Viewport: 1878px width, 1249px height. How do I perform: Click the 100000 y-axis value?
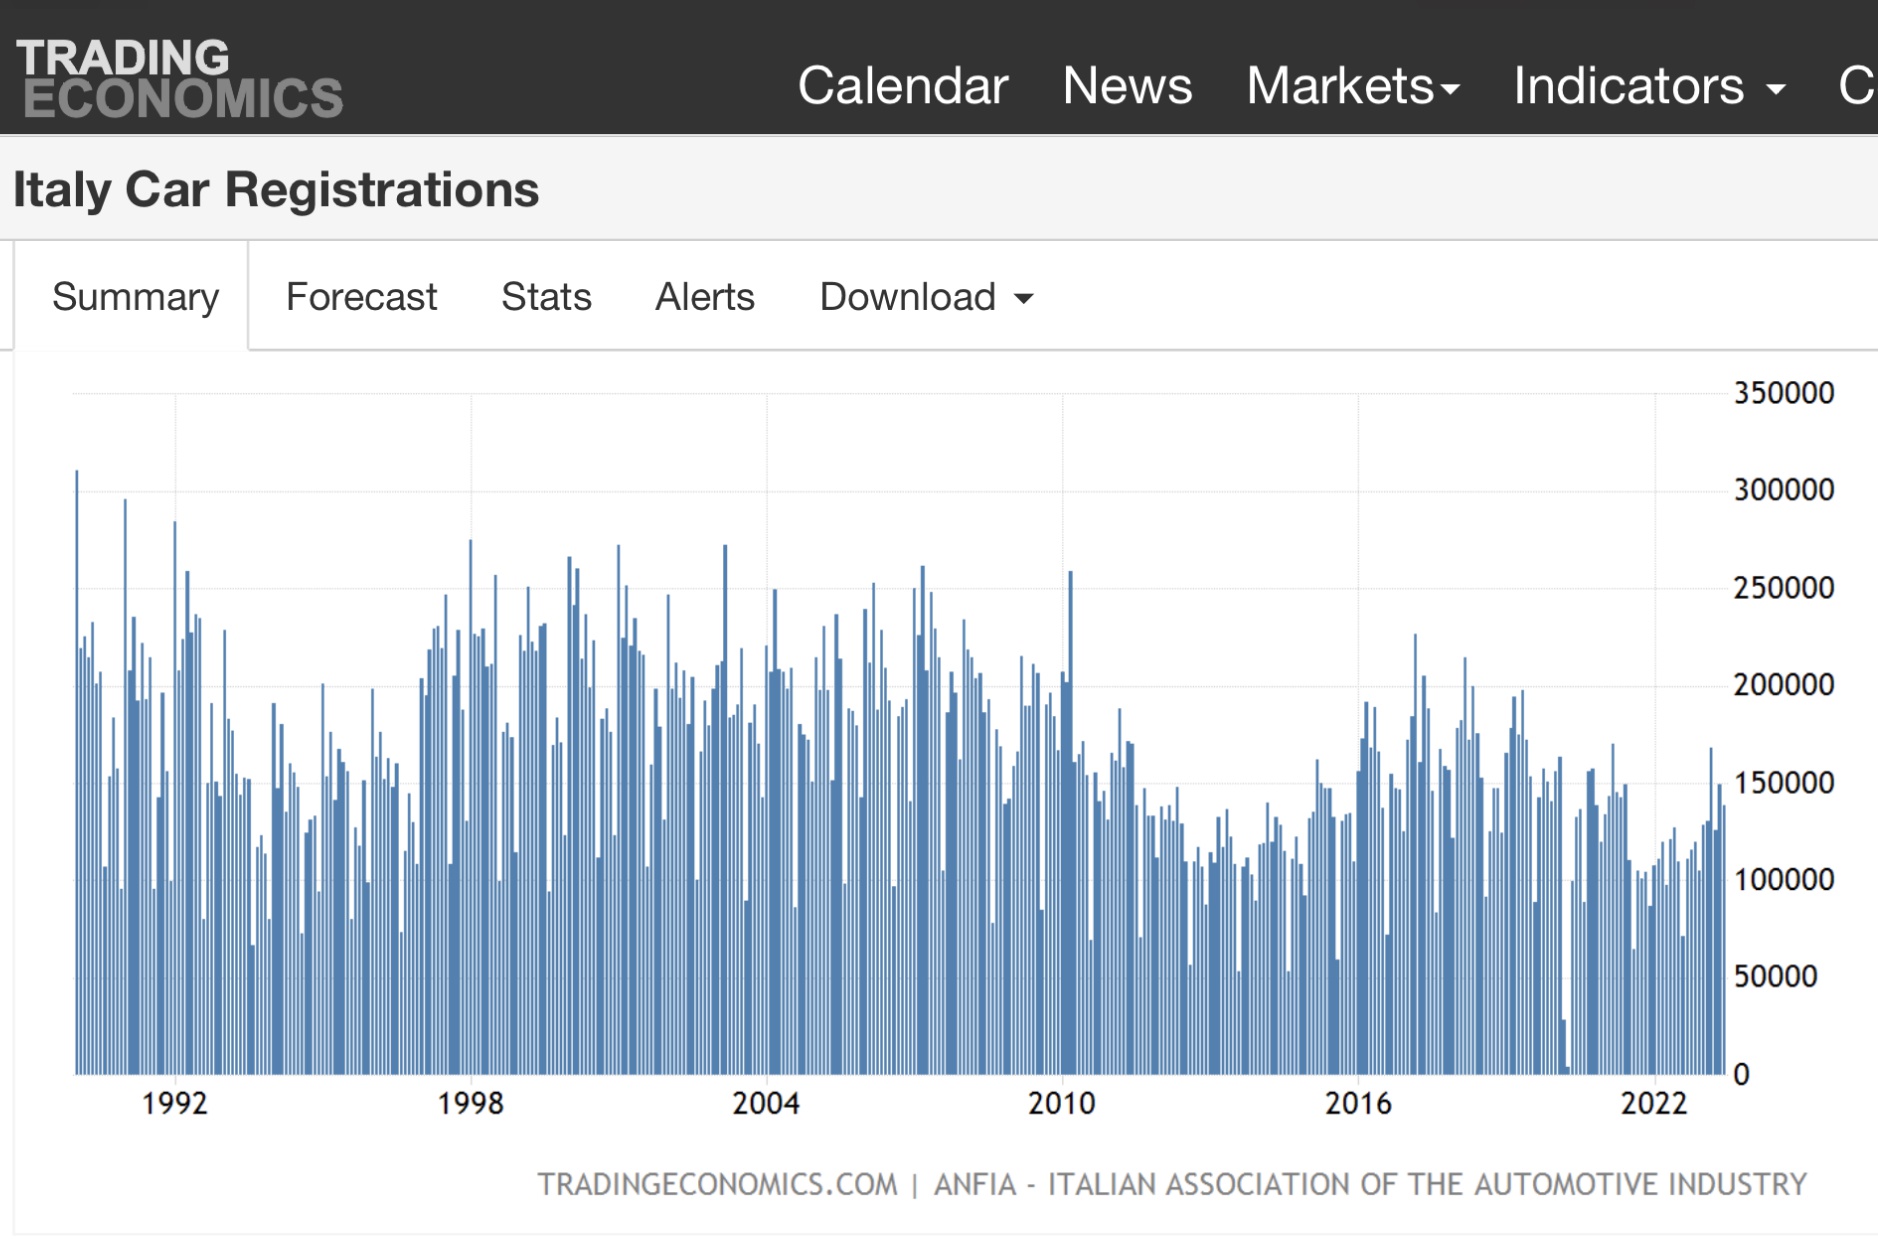tap(1784, 880)
